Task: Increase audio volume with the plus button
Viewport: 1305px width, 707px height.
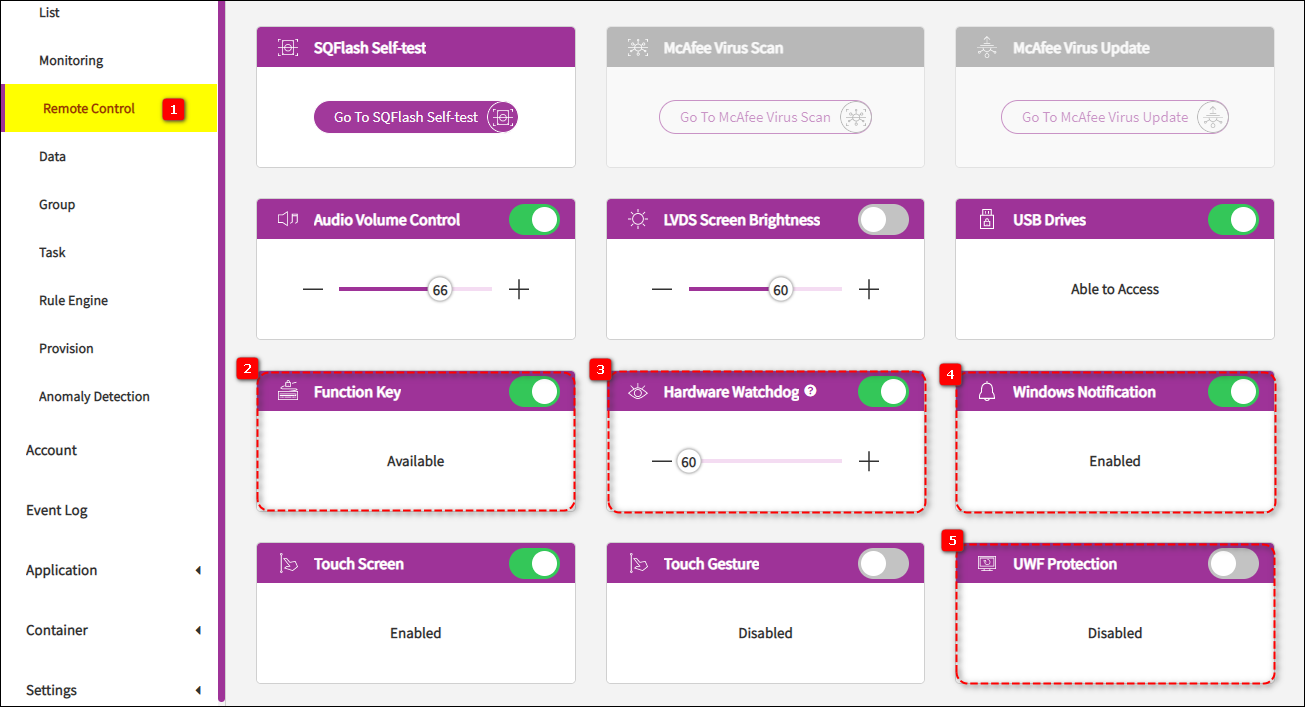Action: [519, 290]
